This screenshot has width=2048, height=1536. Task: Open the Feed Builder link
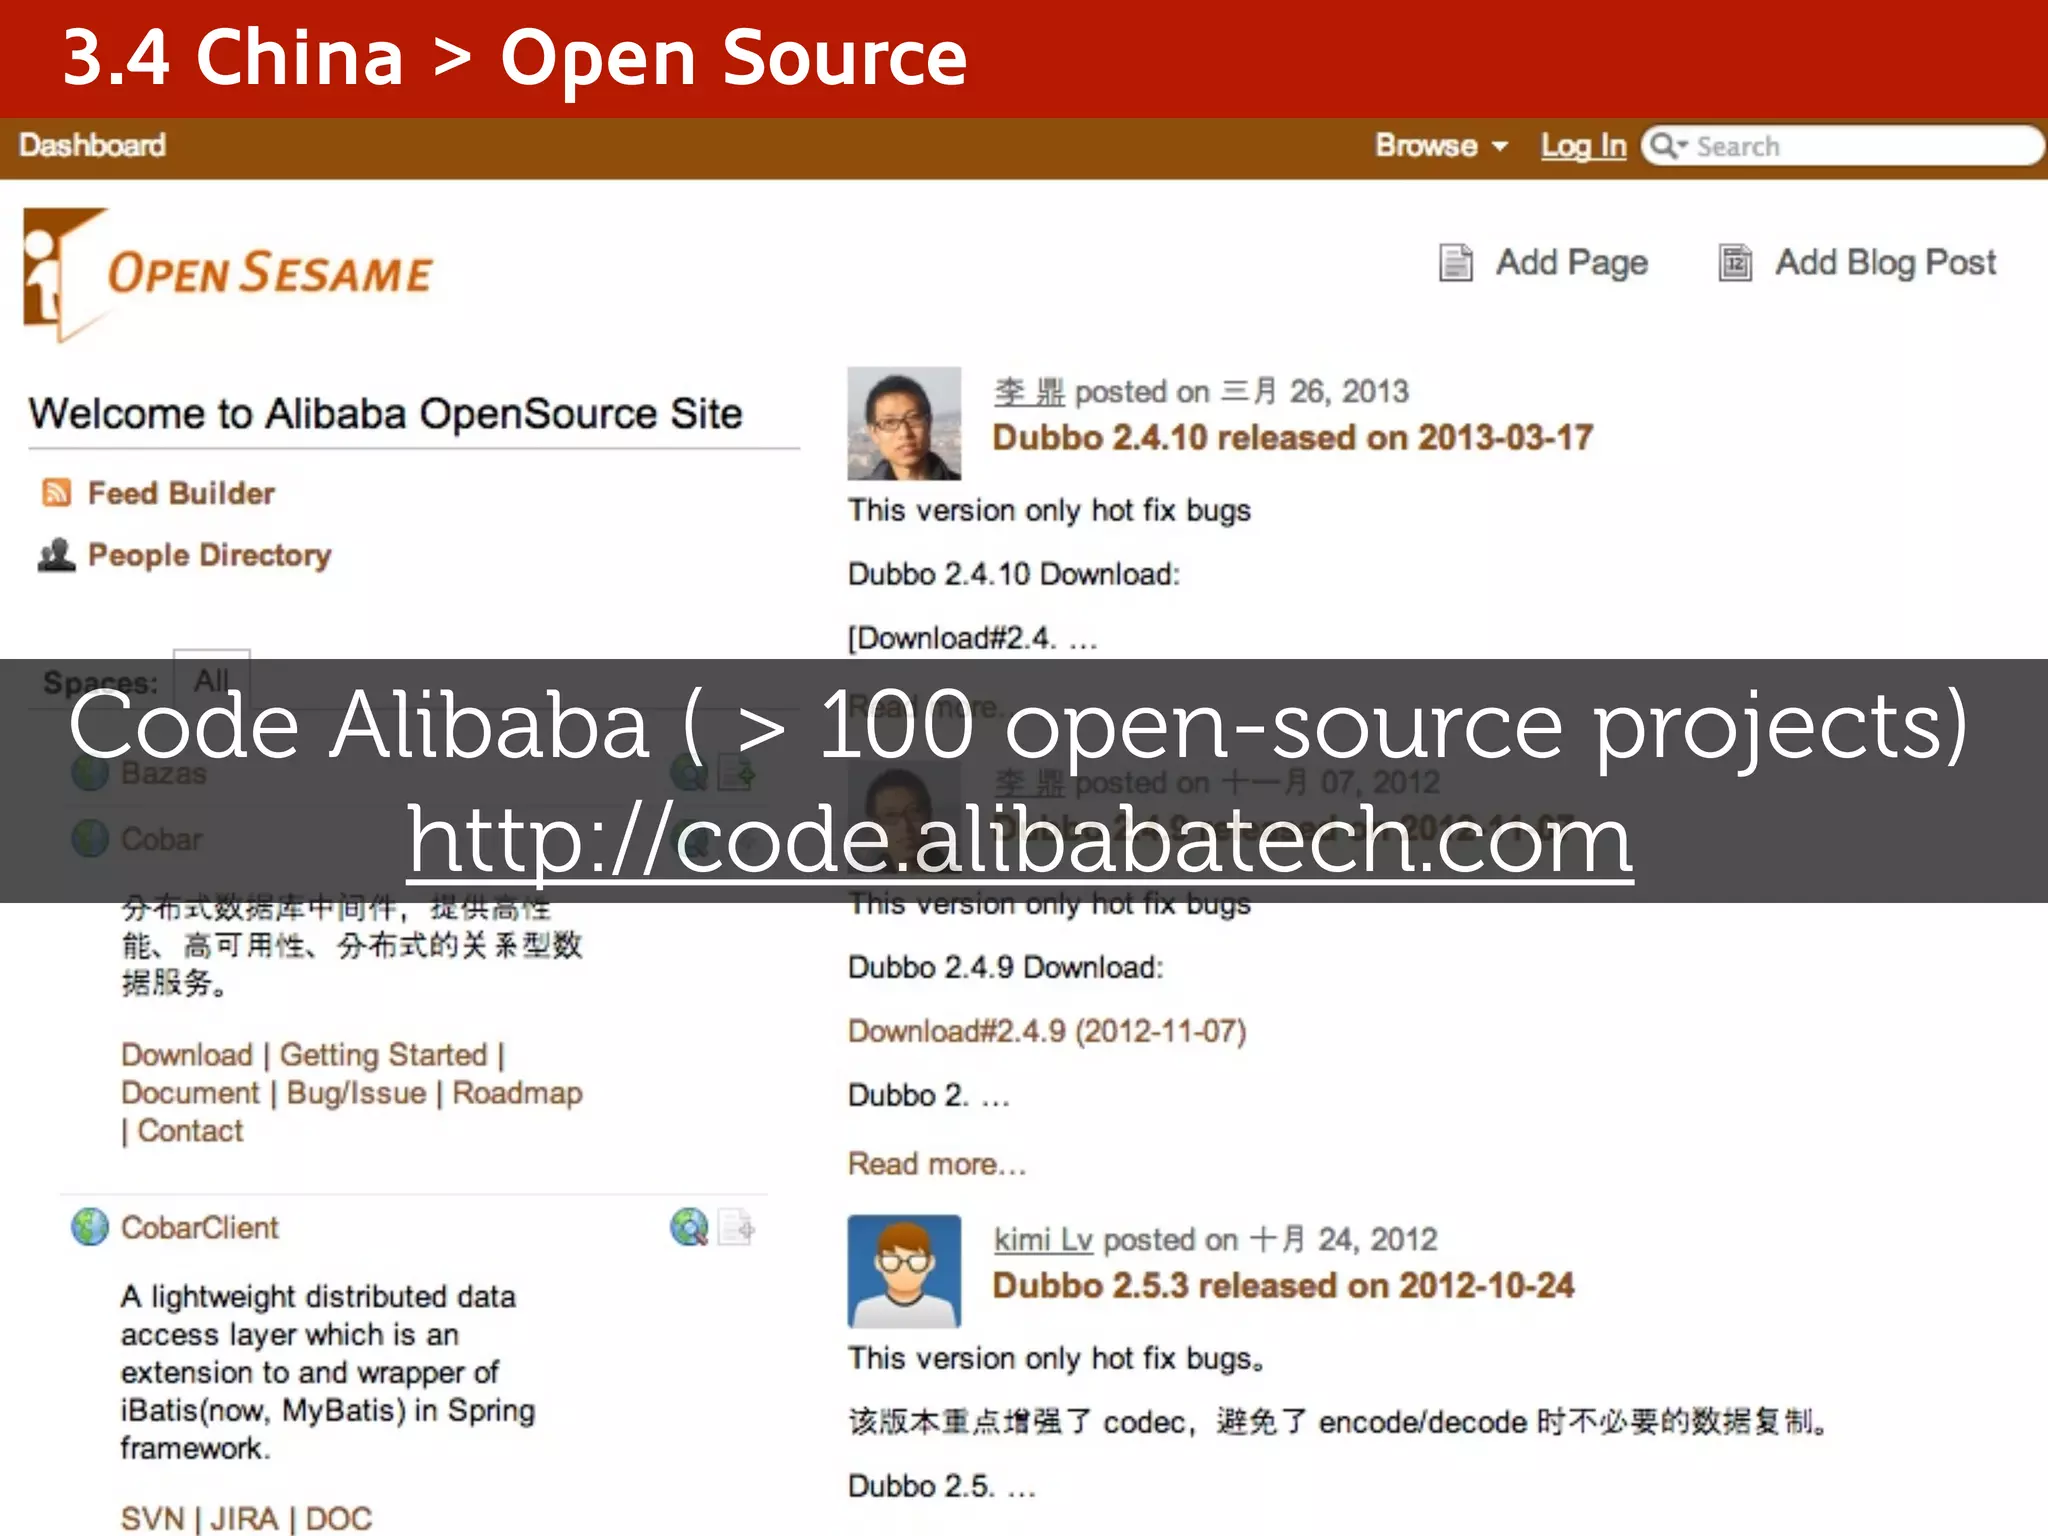[181, 493]
